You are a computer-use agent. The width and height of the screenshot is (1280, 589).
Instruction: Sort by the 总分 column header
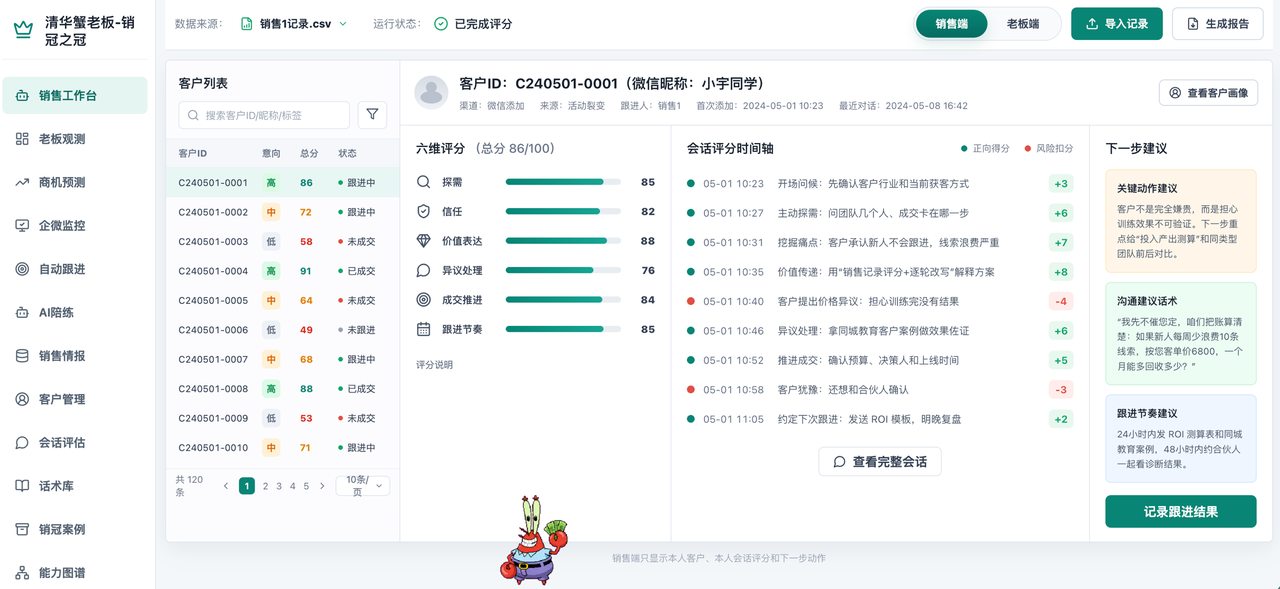coord(309,154)
